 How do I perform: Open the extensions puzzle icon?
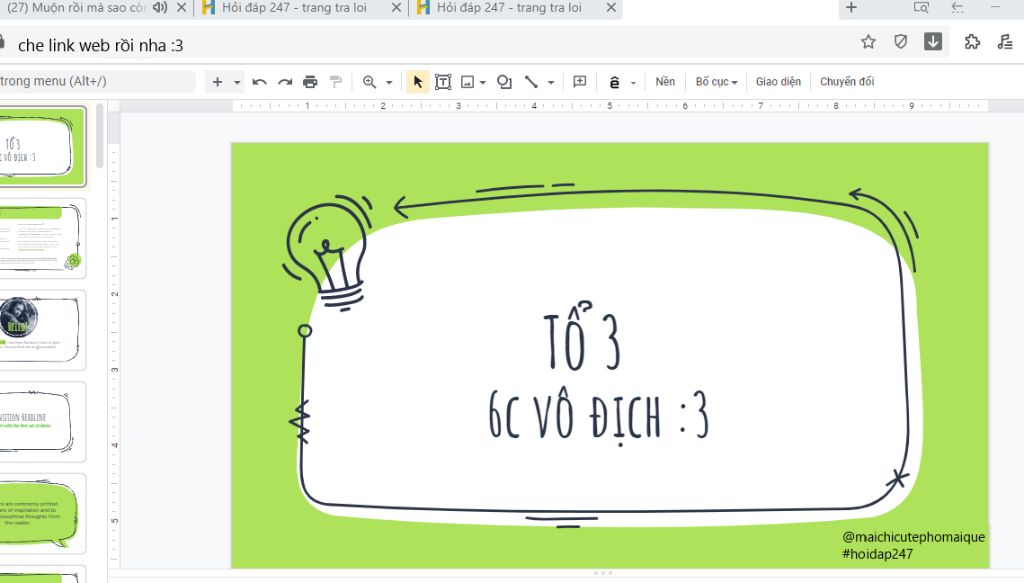[972, 42]
